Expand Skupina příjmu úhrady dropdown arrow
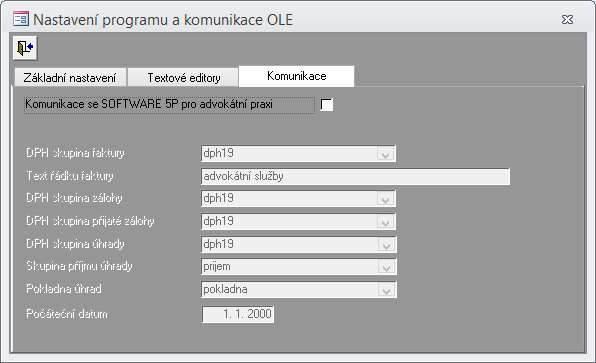The height and width of the screenshot is (363, 596). point(387,267)
